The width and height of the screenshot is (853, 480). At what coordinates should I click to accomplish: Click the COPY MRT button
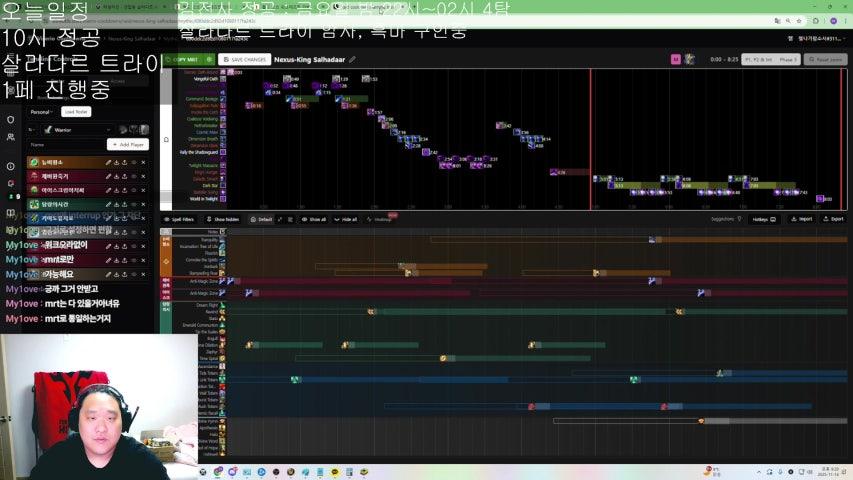click(x=184, y=59)
